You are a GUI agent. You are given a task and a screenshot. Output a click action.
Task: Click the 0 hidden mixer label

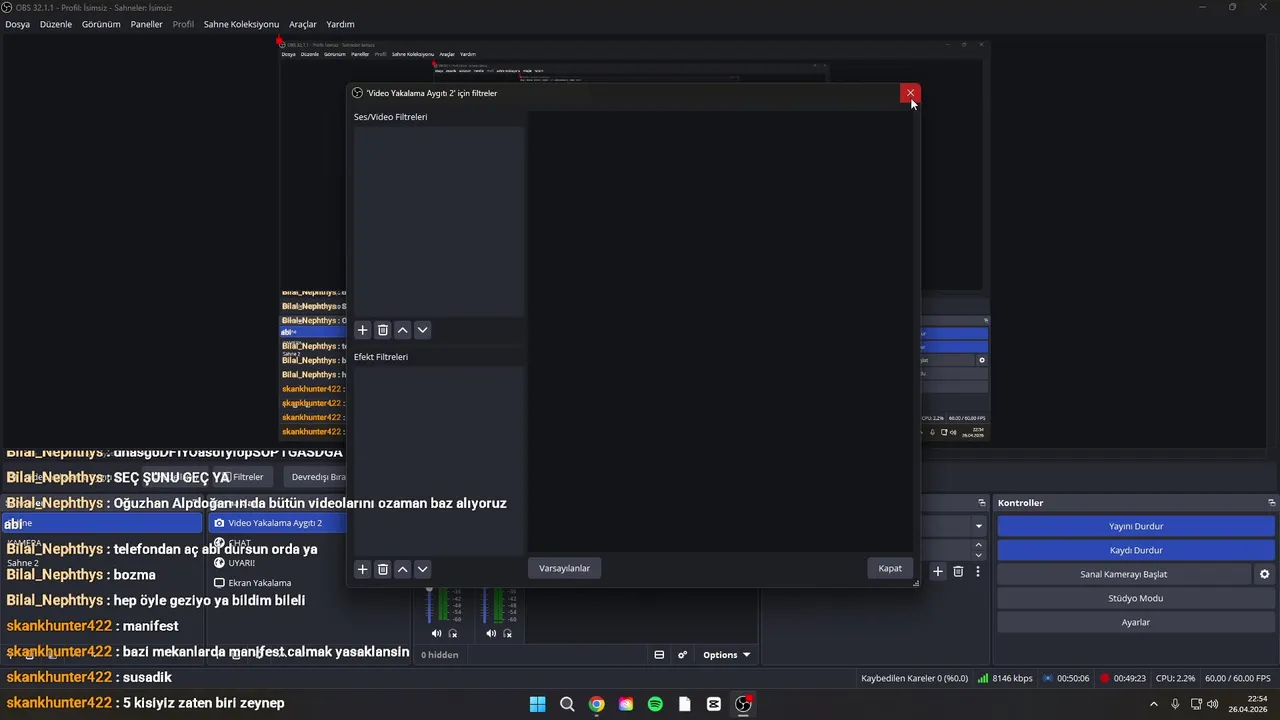439,655
